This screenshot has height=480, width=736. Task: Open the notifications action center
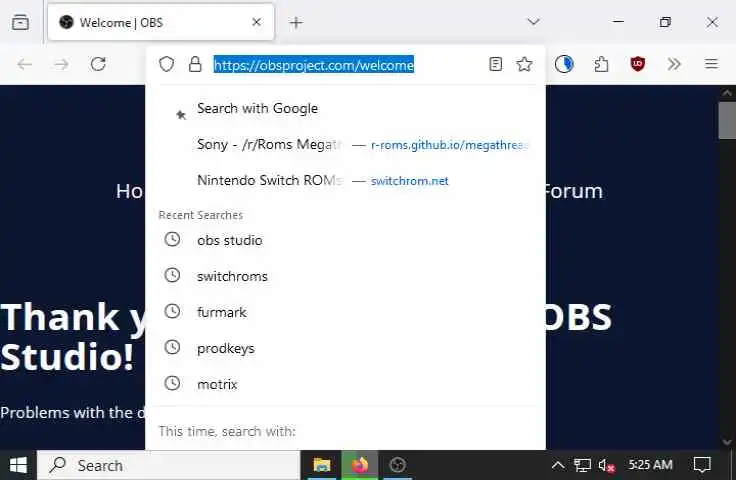tap(702, 465)
